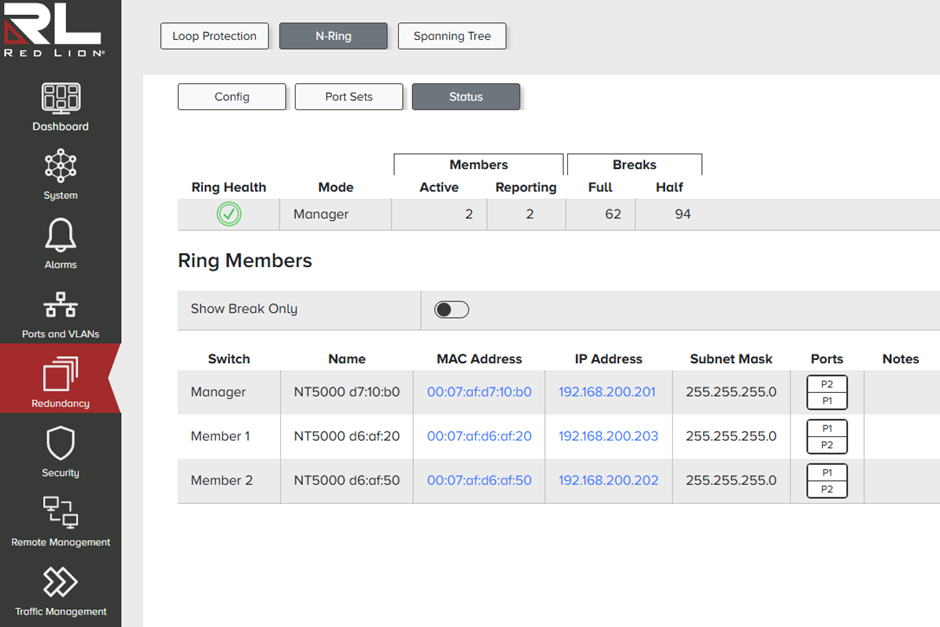This screenshot has width=940, height=627.
Task: Click the green Ring Health checkmark
Action: coord(229,214)
